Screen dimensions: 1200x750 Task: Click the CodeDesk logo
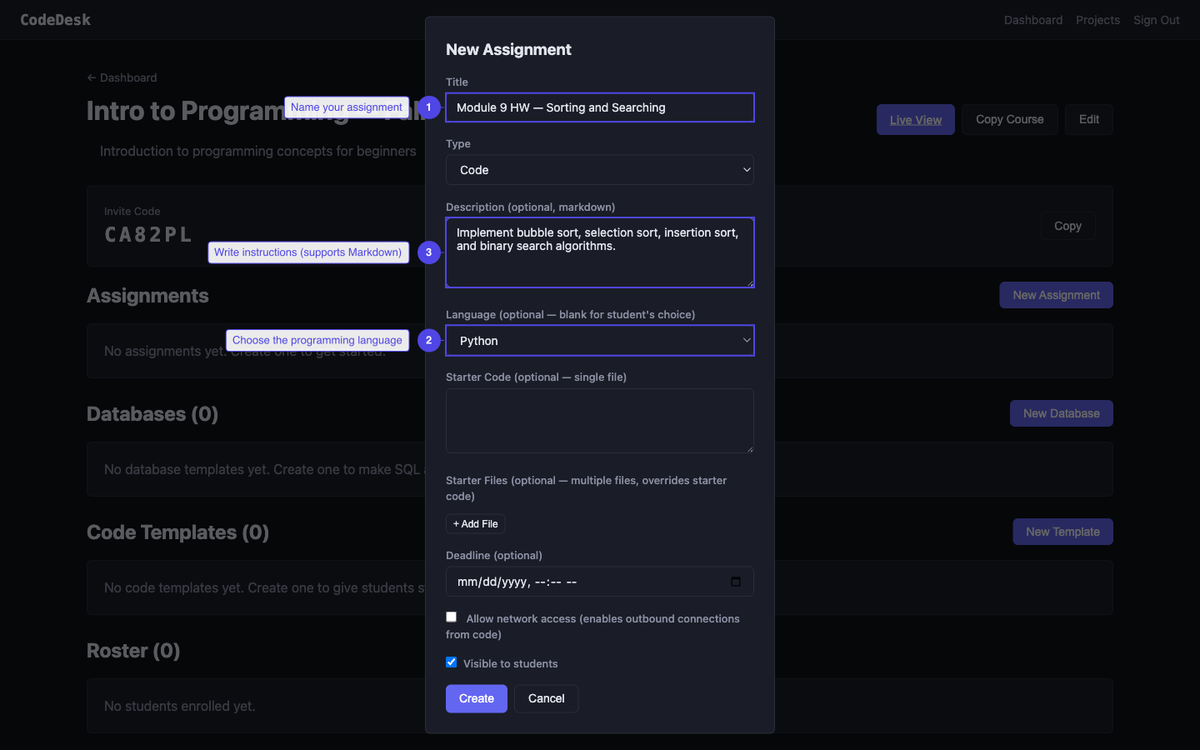point(55,19)
